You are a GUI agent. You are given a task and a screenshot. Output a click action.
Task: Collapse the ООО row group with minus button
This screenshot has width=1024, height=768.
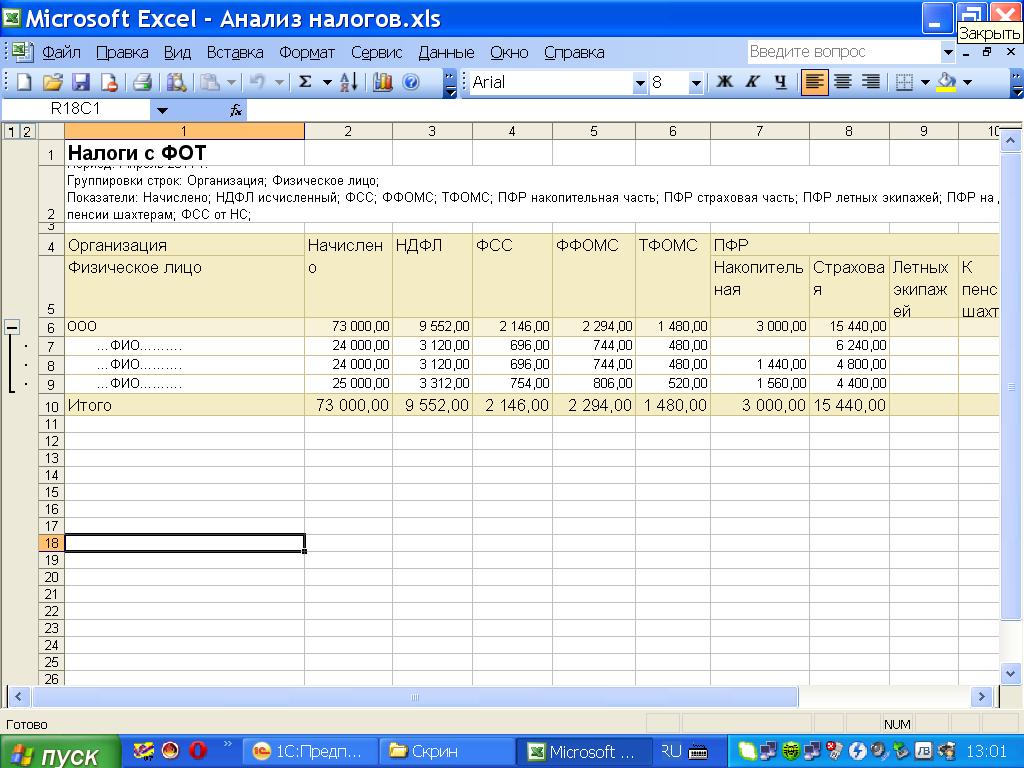[x=13, y=326]
